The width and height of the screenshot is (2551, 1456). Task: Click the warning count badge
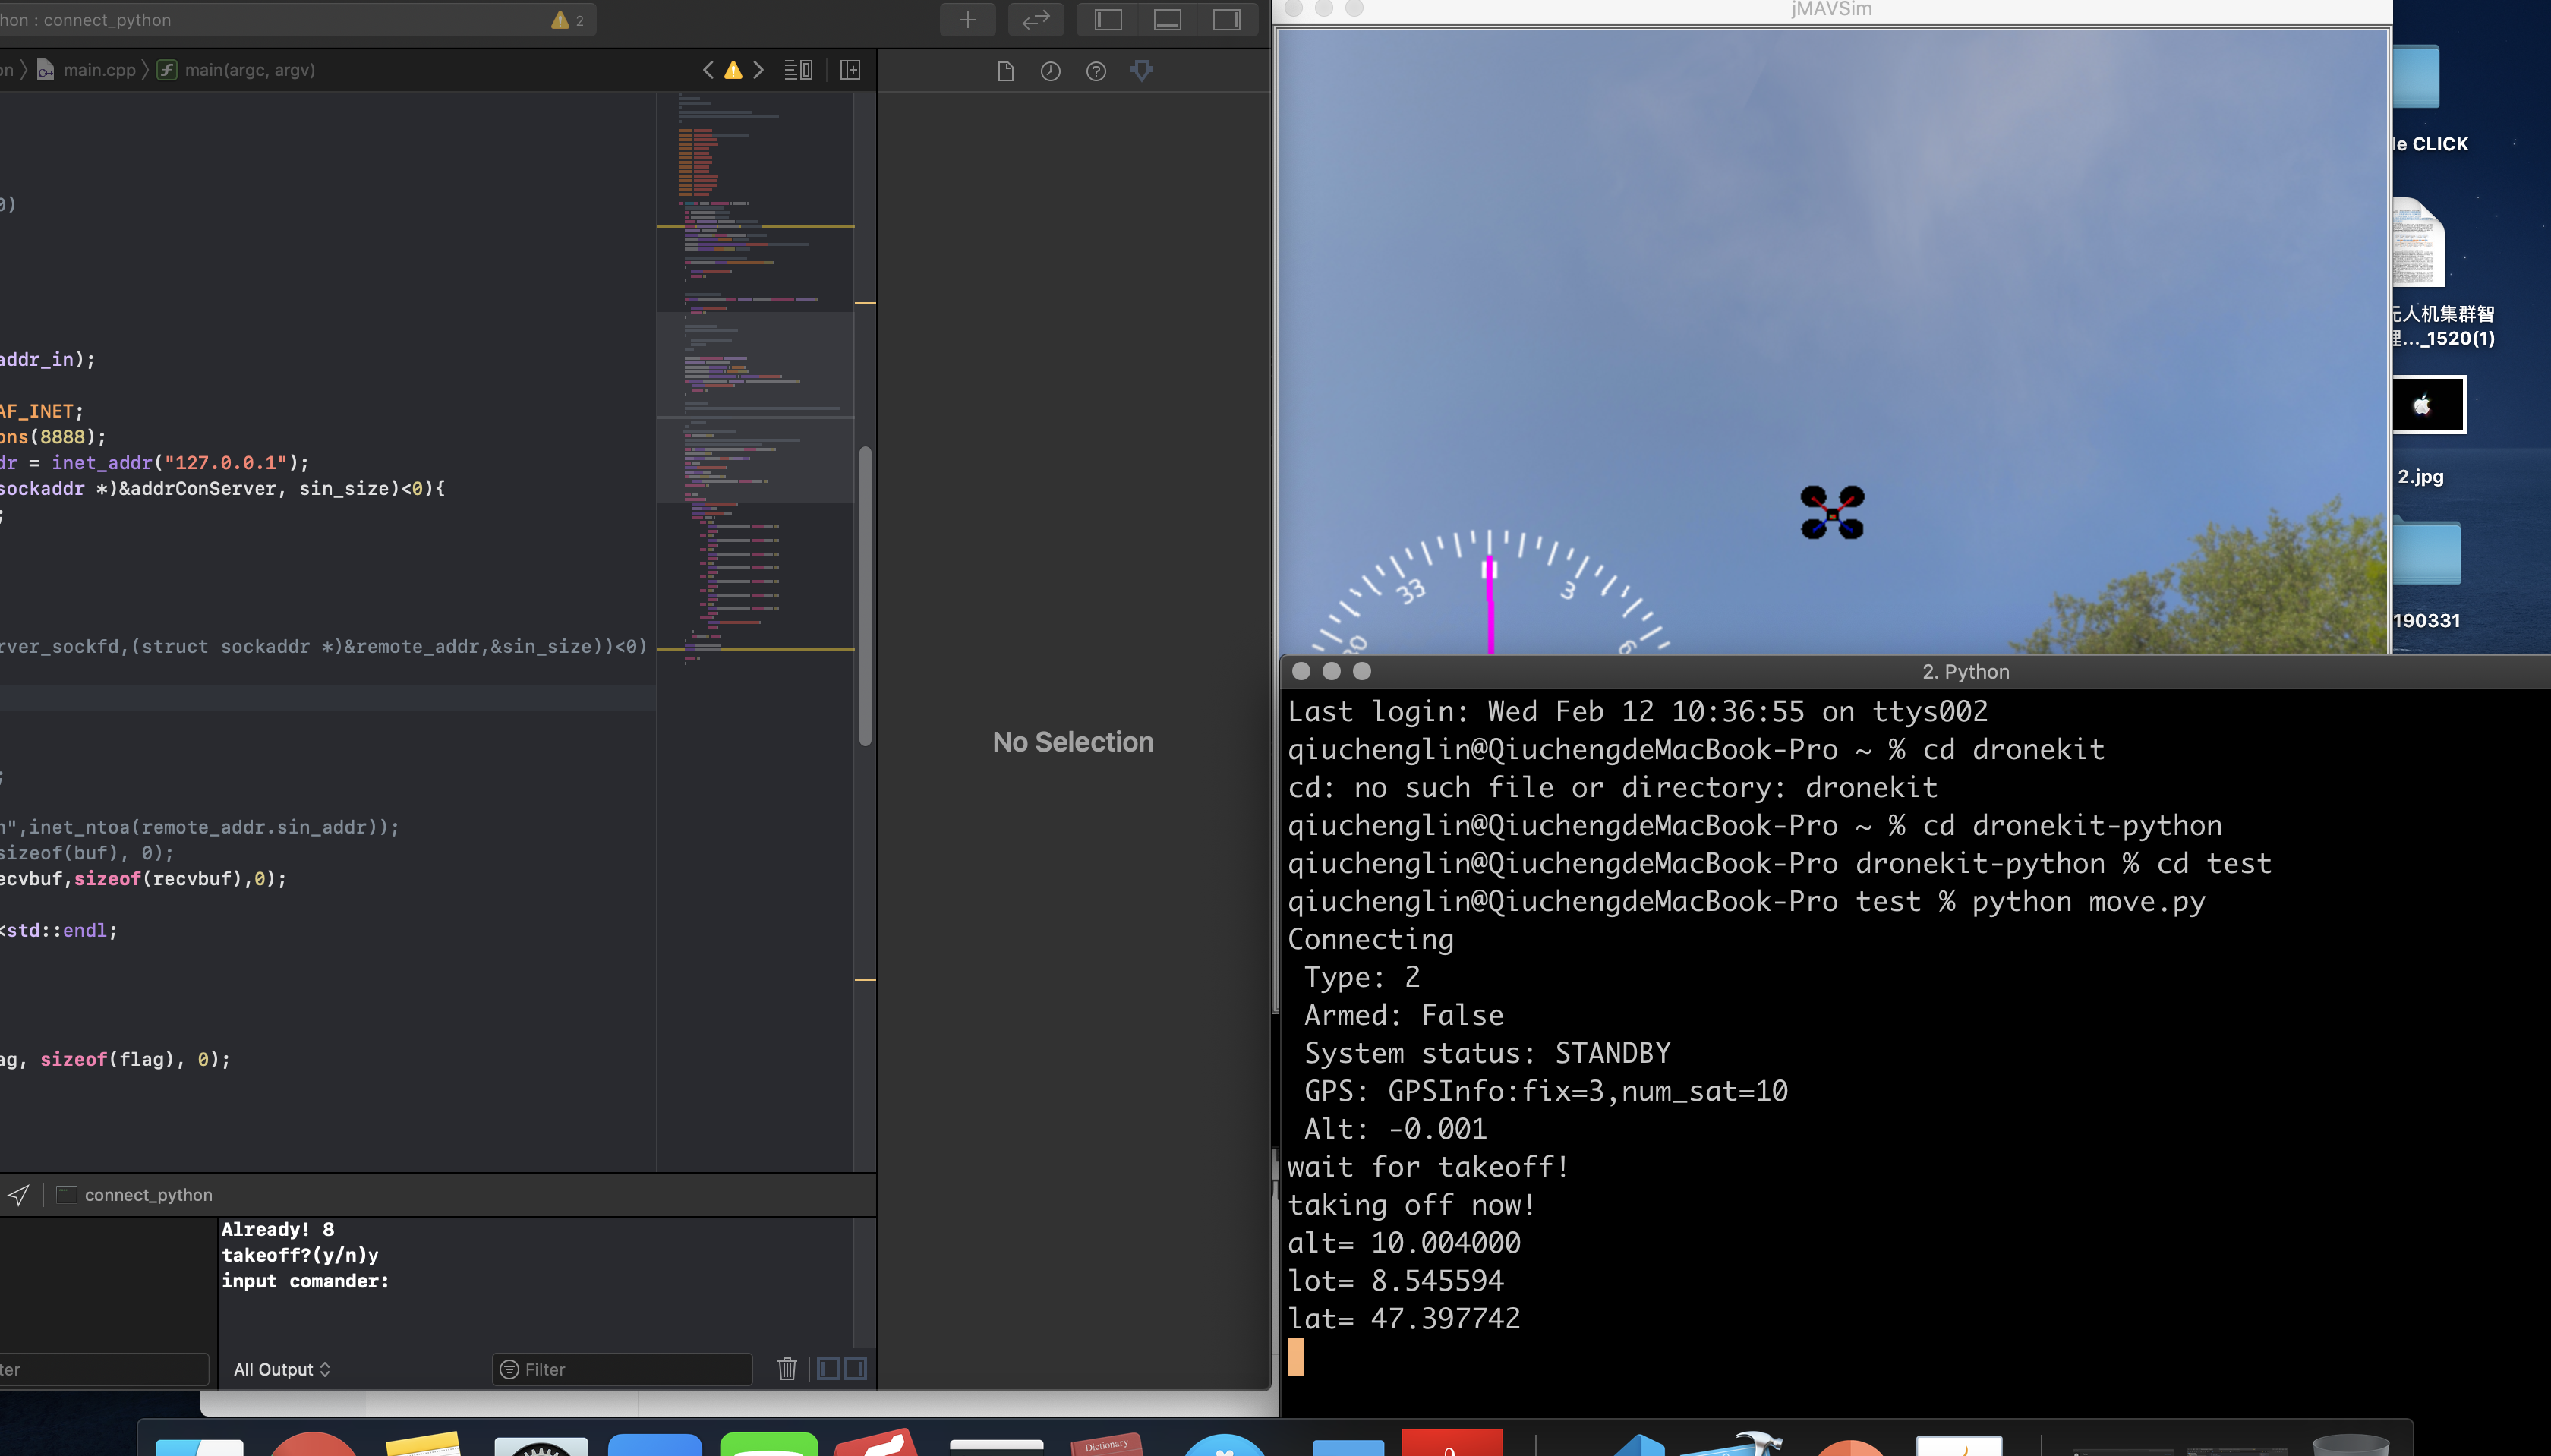(567, 20)
